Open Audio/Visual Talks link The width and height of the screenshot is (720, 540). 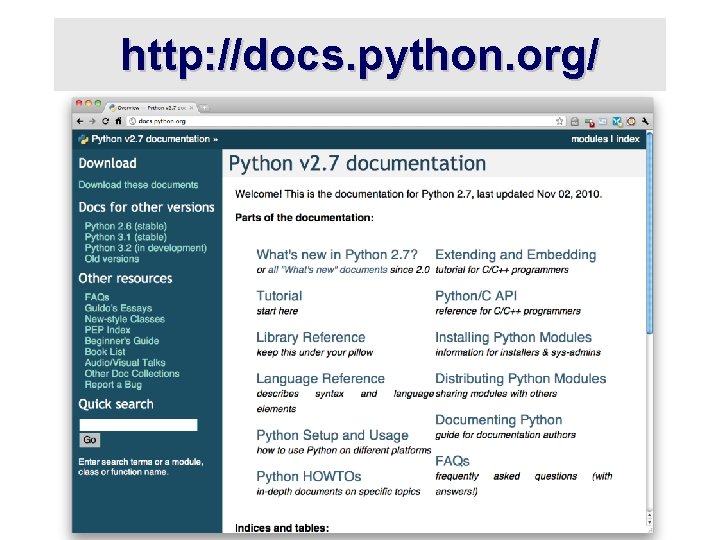[125, 363]
